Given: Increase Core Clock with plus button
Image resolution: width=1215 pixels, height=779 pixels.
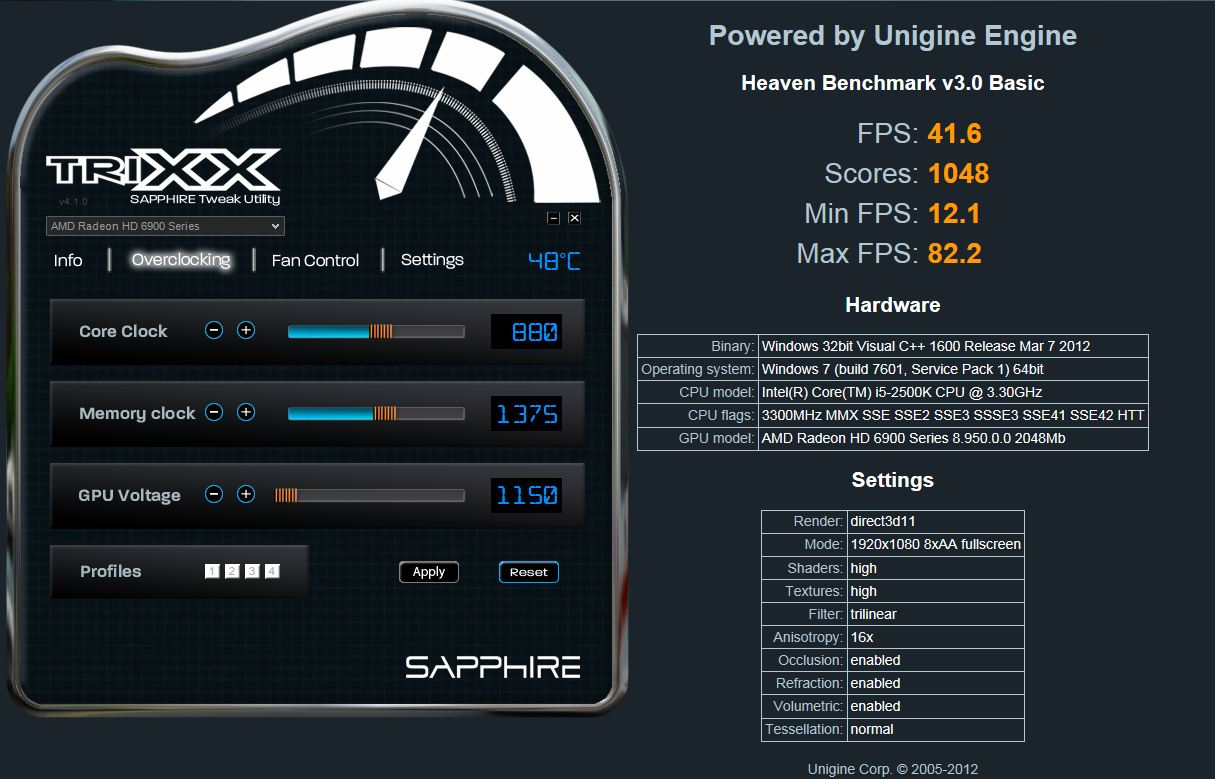Looking at the screenshot, I should [246, 330].
